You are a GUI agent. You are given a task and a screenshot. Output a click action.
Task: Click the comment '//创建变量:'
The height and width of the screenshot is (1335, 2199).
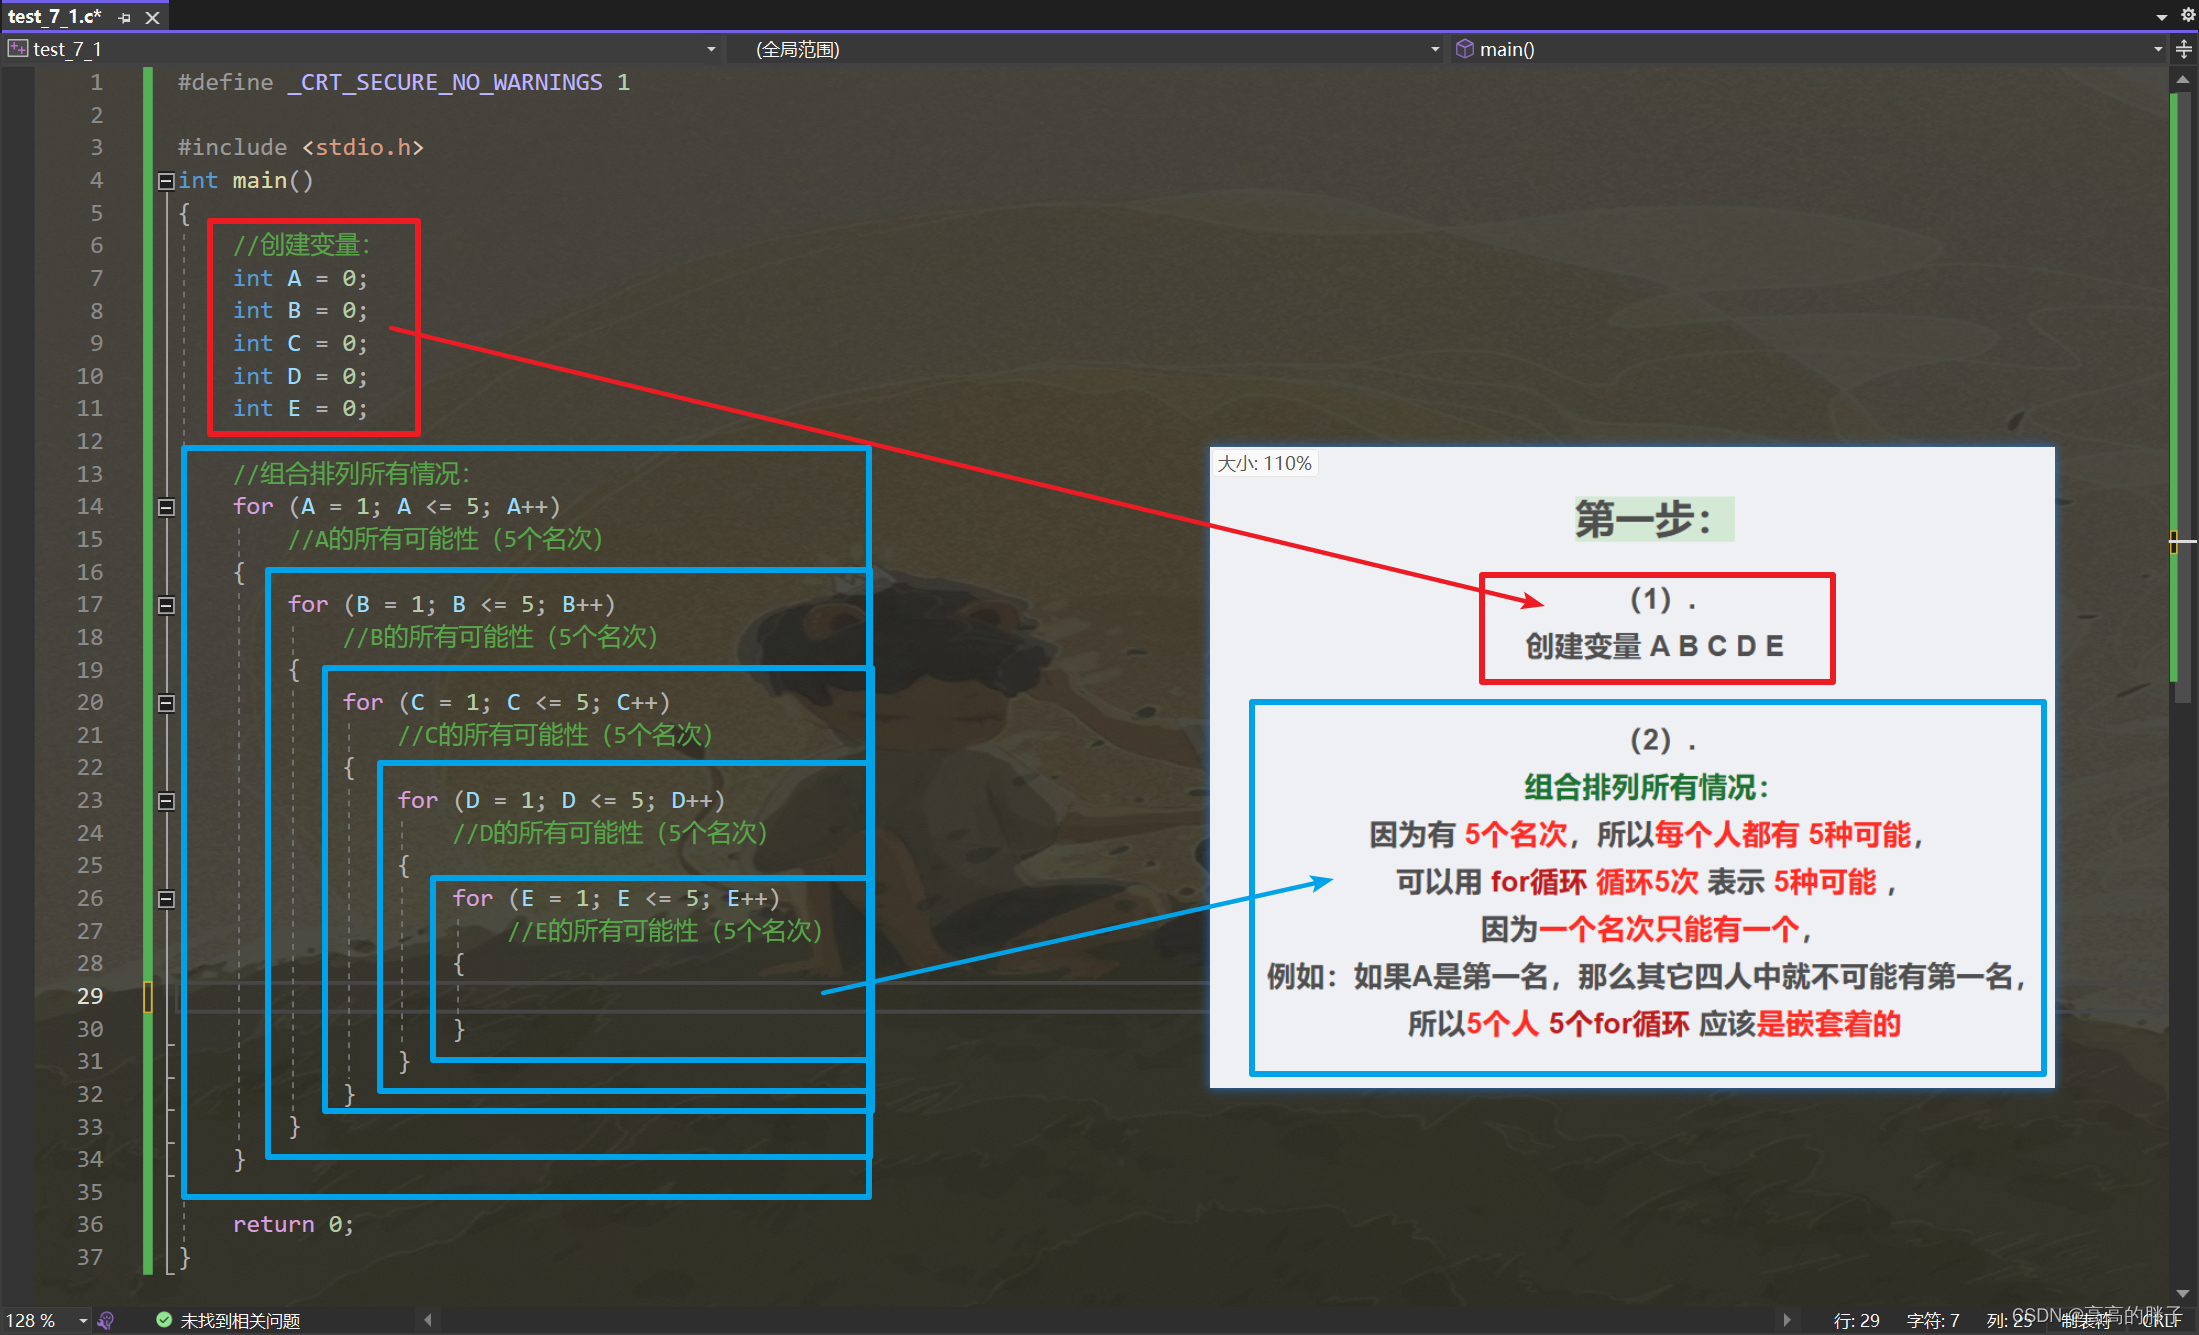302,245
